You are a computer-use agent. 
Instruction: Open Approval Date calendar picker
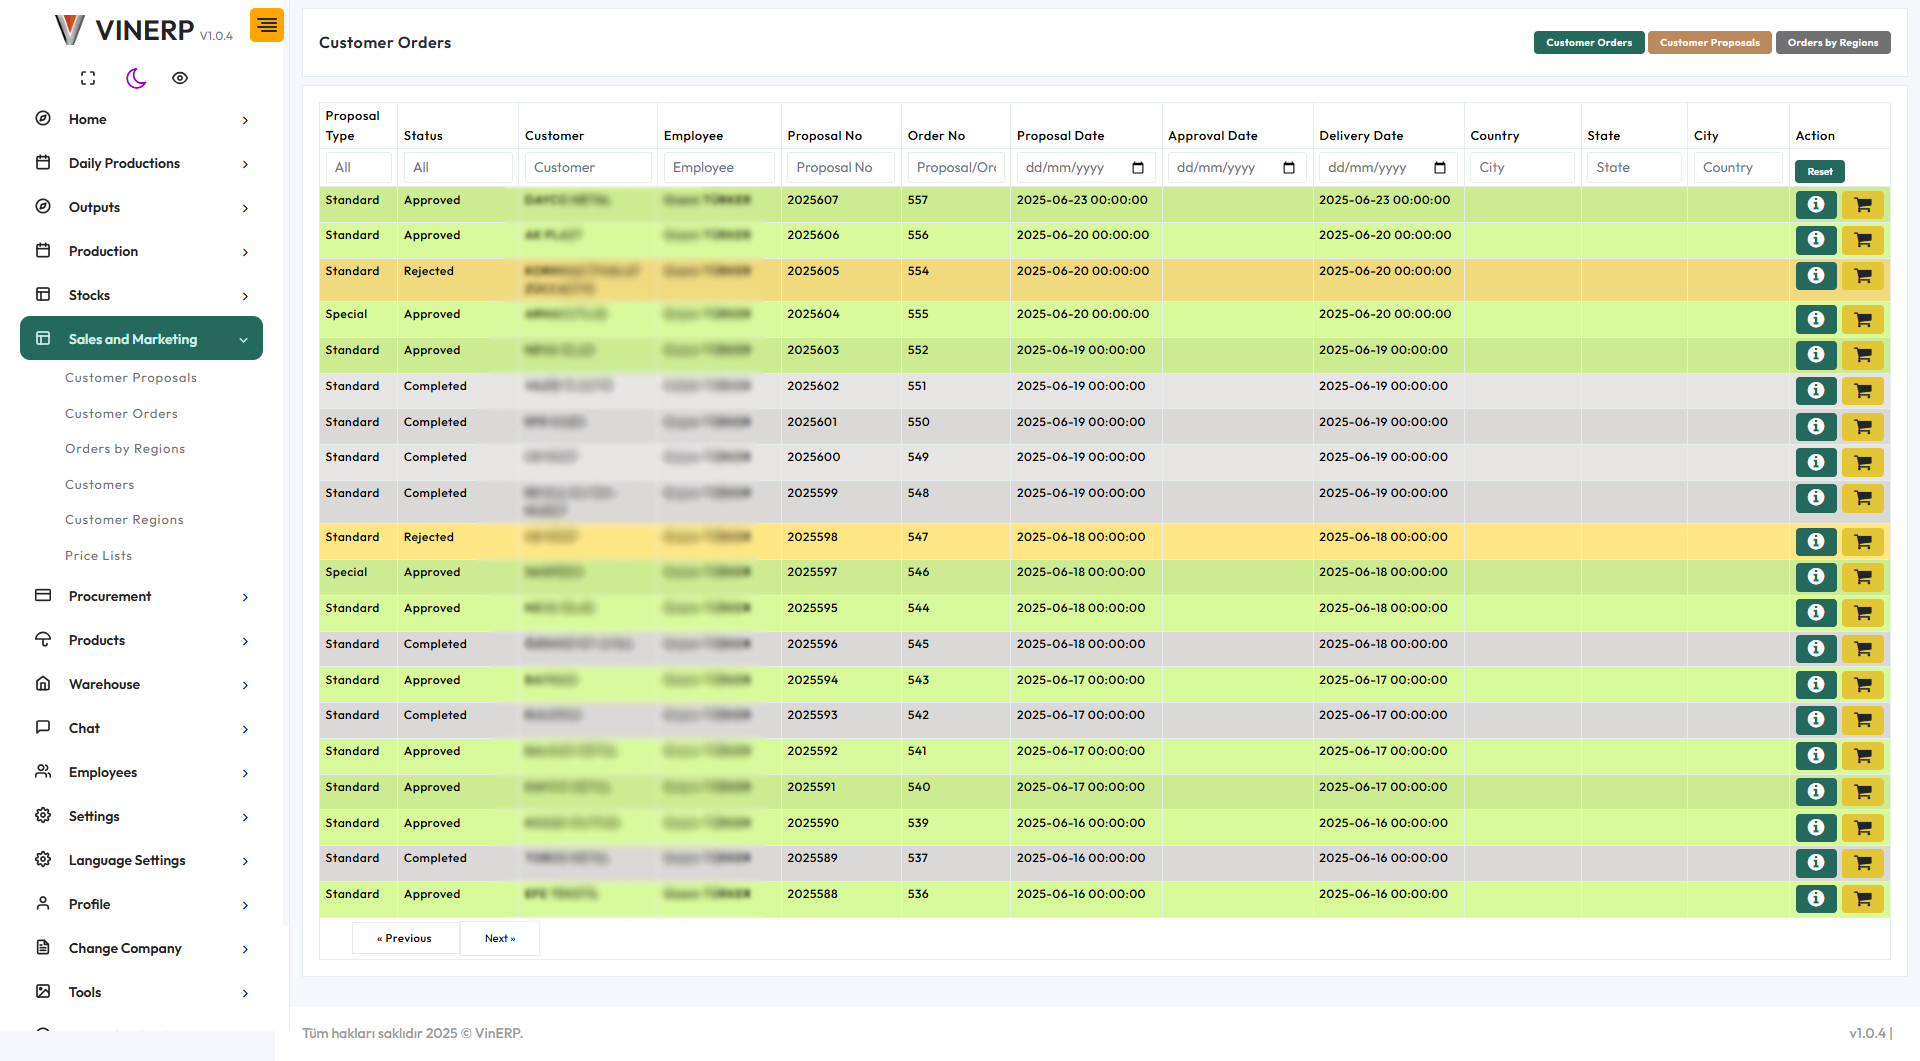click(1289, 168)
